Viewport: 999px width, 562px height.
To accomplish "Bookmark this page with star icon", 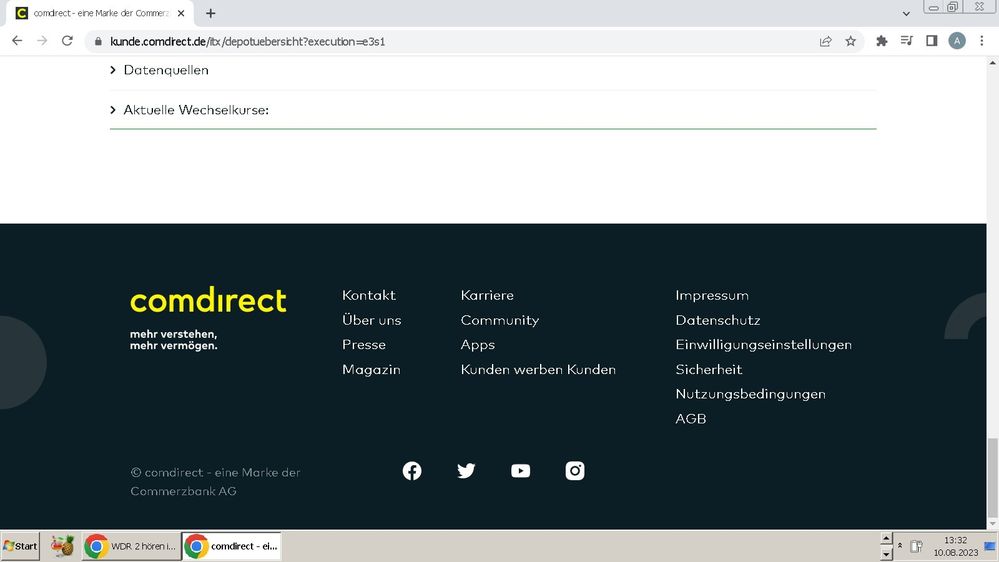I will pyautogui.click(x=851, y=41).
